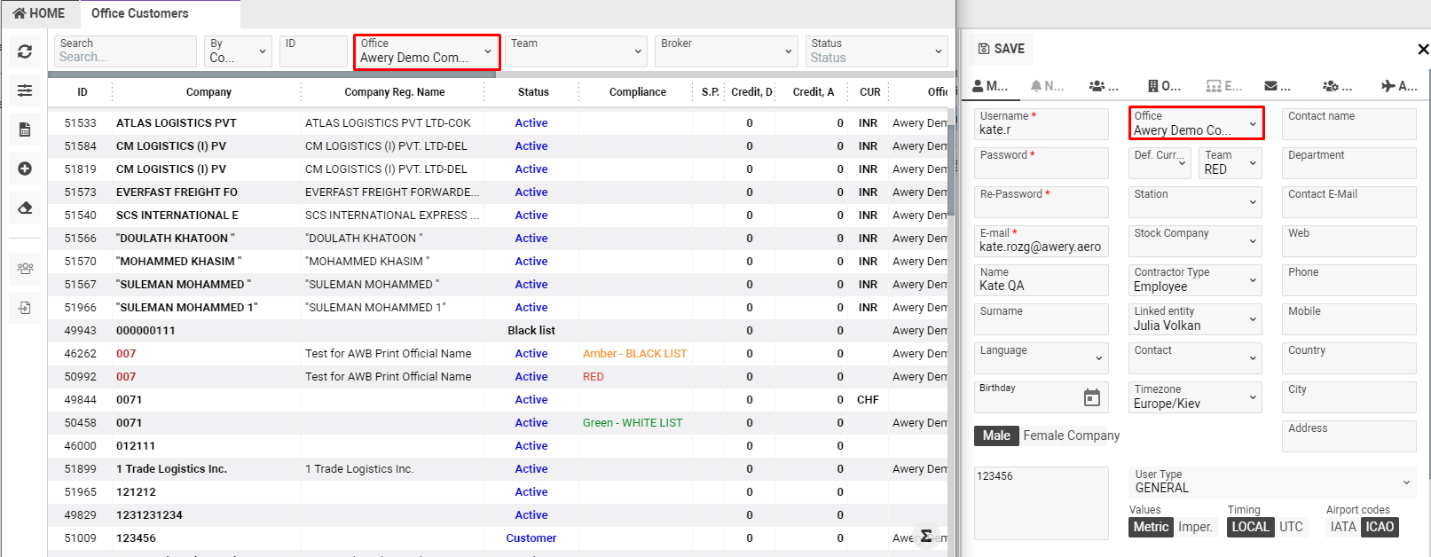Click the add new customer plus icon
1431x557 pixels.
(25, 169)
